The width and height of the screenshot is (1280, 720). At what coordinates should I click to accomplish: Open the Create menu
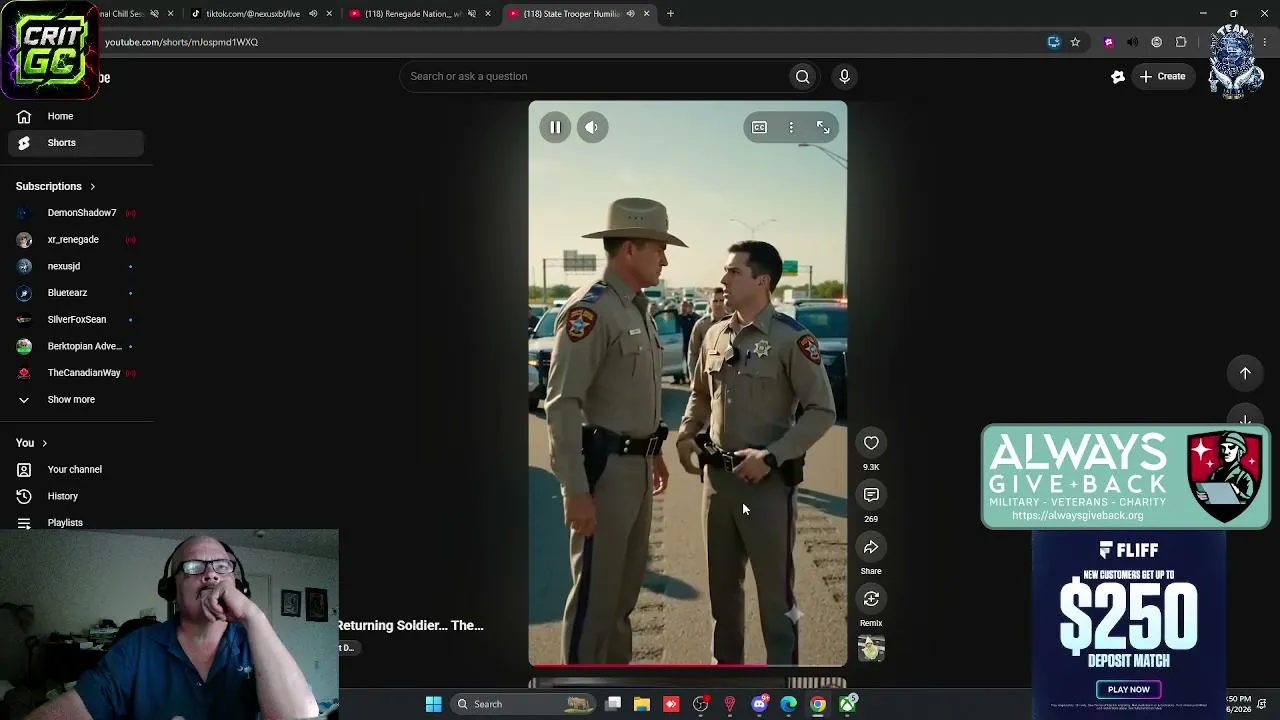pyautogui.click(x=1162, y=76)
